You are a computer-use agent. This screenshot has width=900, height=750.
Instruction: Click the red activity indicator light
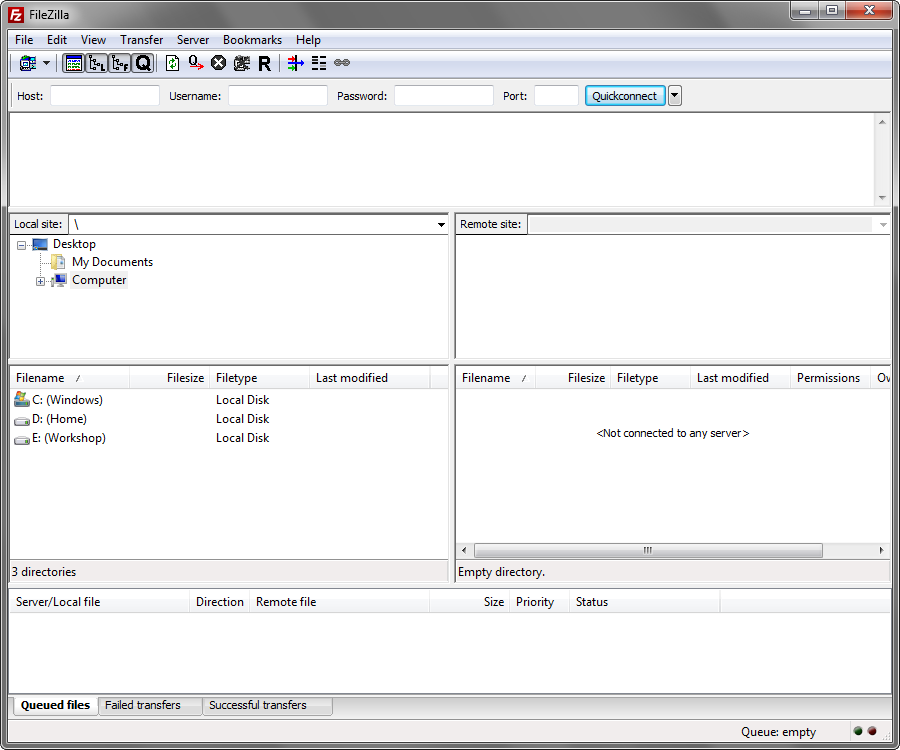(x=872, y=731)
